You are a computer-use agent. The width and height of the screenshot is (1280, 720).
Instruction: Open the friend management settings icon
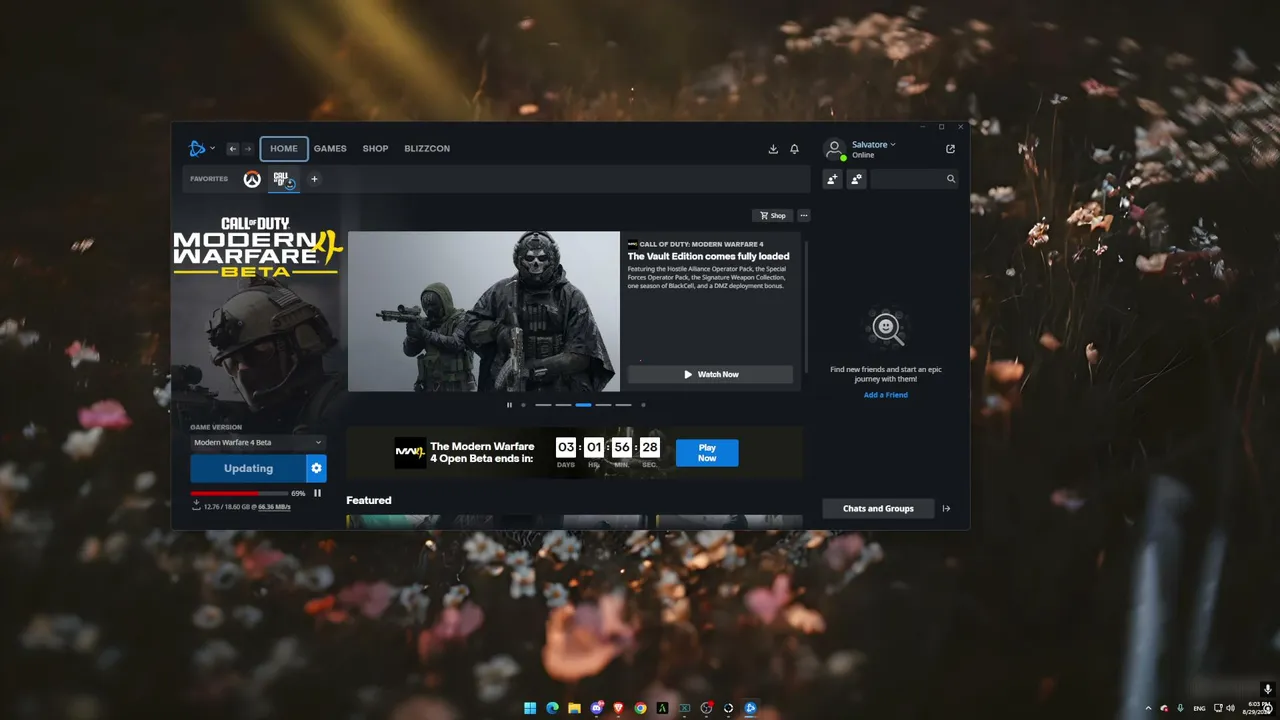pos(857,179)
